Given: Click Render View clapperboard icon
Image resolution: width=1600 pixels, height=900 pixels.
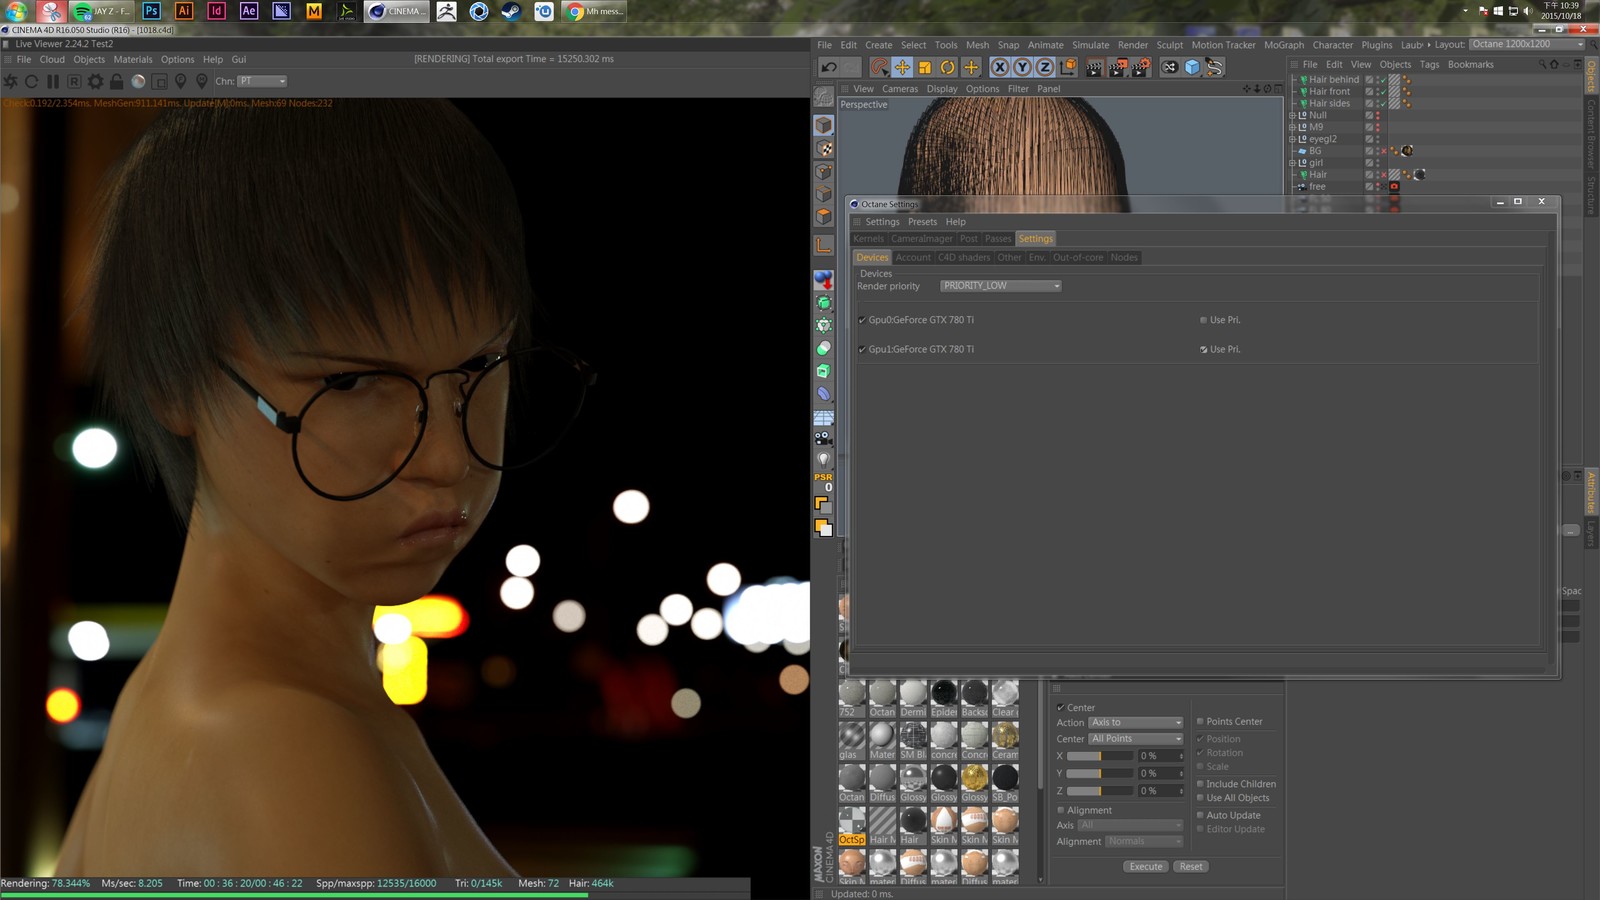Looking at the screenshot, I should coord(1095,67).
